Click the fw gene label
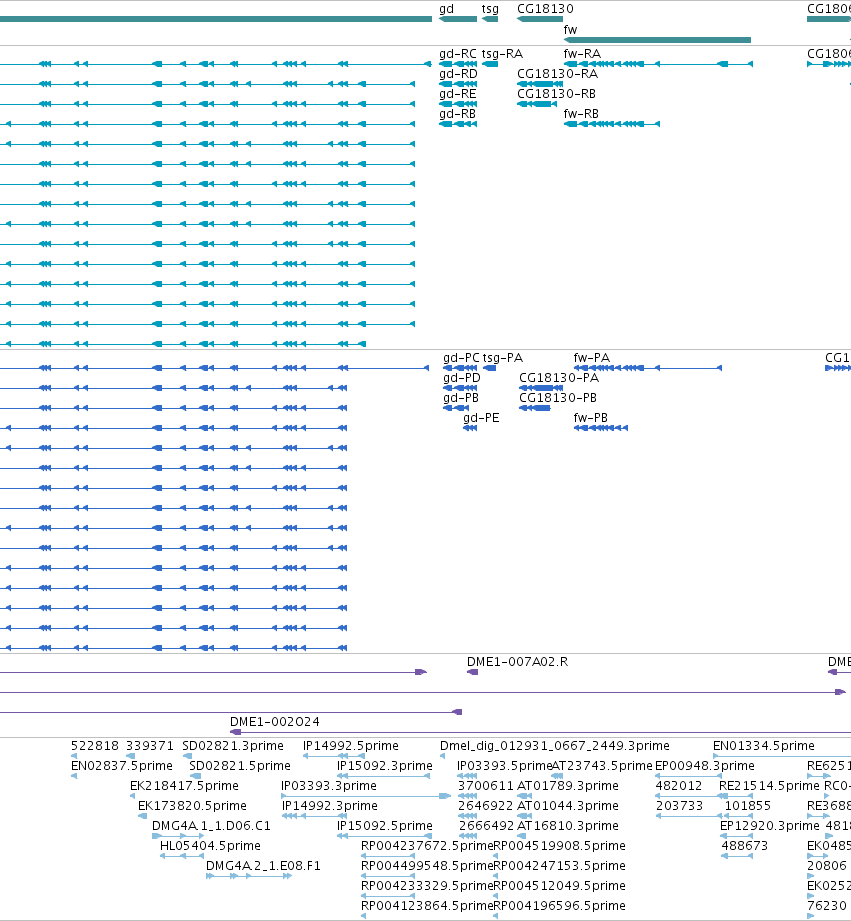Screen dimensions: 851x921 click(x=570, y=30)
